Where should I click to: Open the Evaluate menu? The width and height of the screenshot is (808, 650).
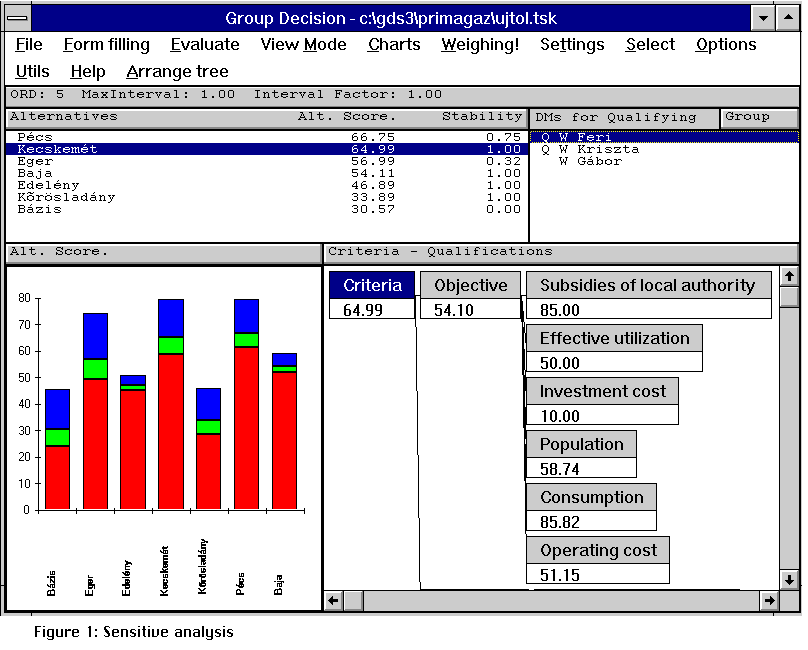coord(205,45)
